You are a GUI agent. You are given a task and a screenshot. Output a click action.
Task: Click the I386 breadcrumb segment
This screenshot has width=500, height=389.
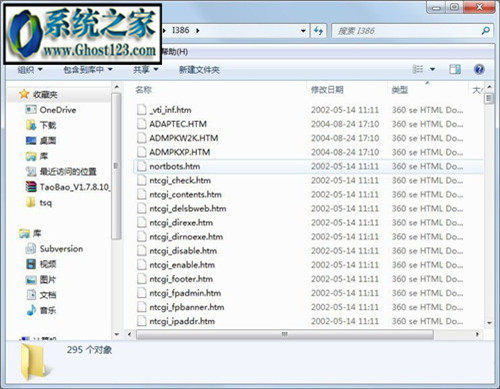(x=180, y=30)
